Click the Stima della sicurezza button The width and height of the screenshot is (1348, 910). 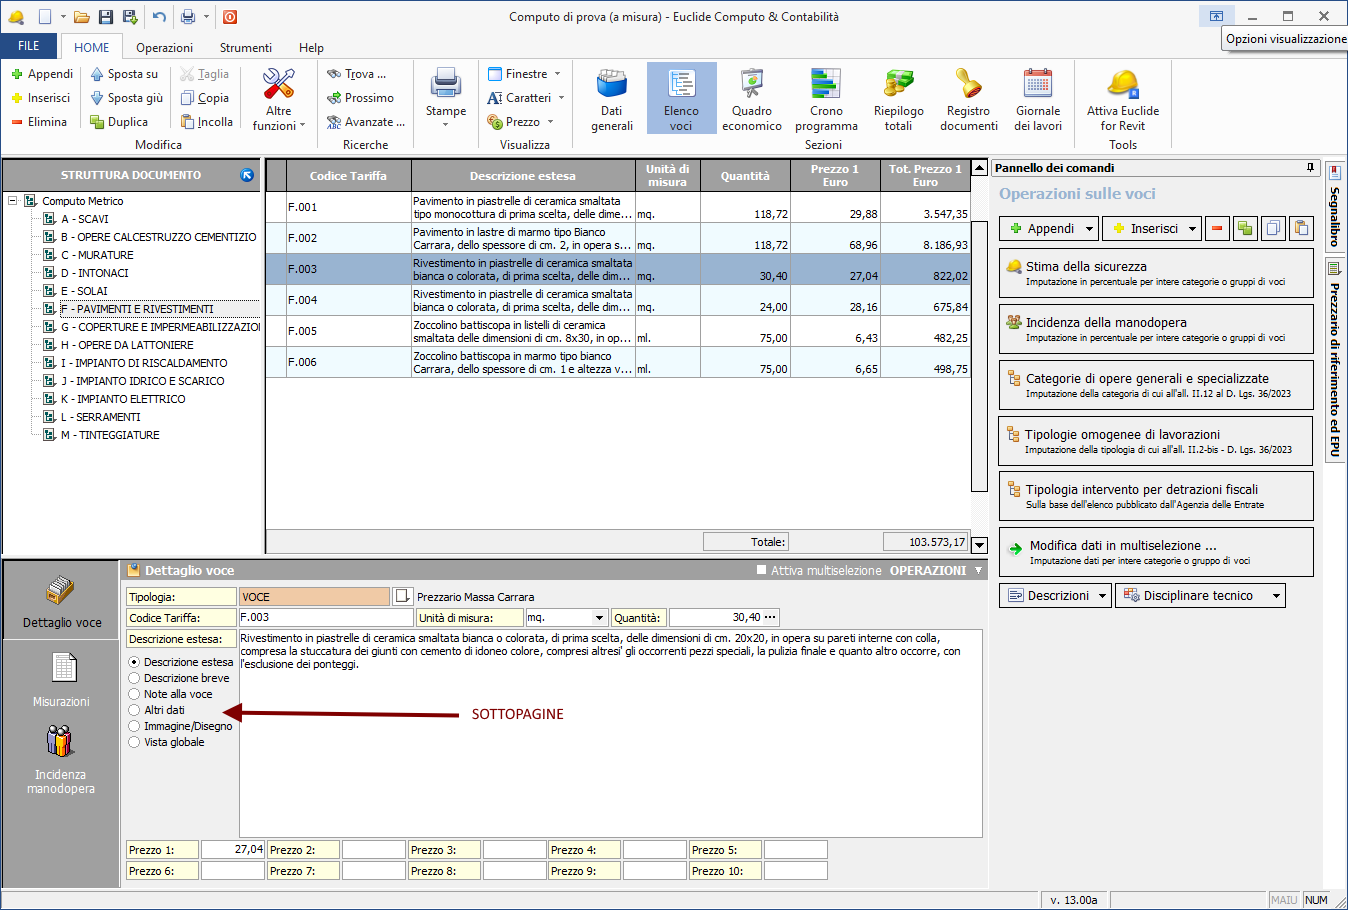[1155, 273]
